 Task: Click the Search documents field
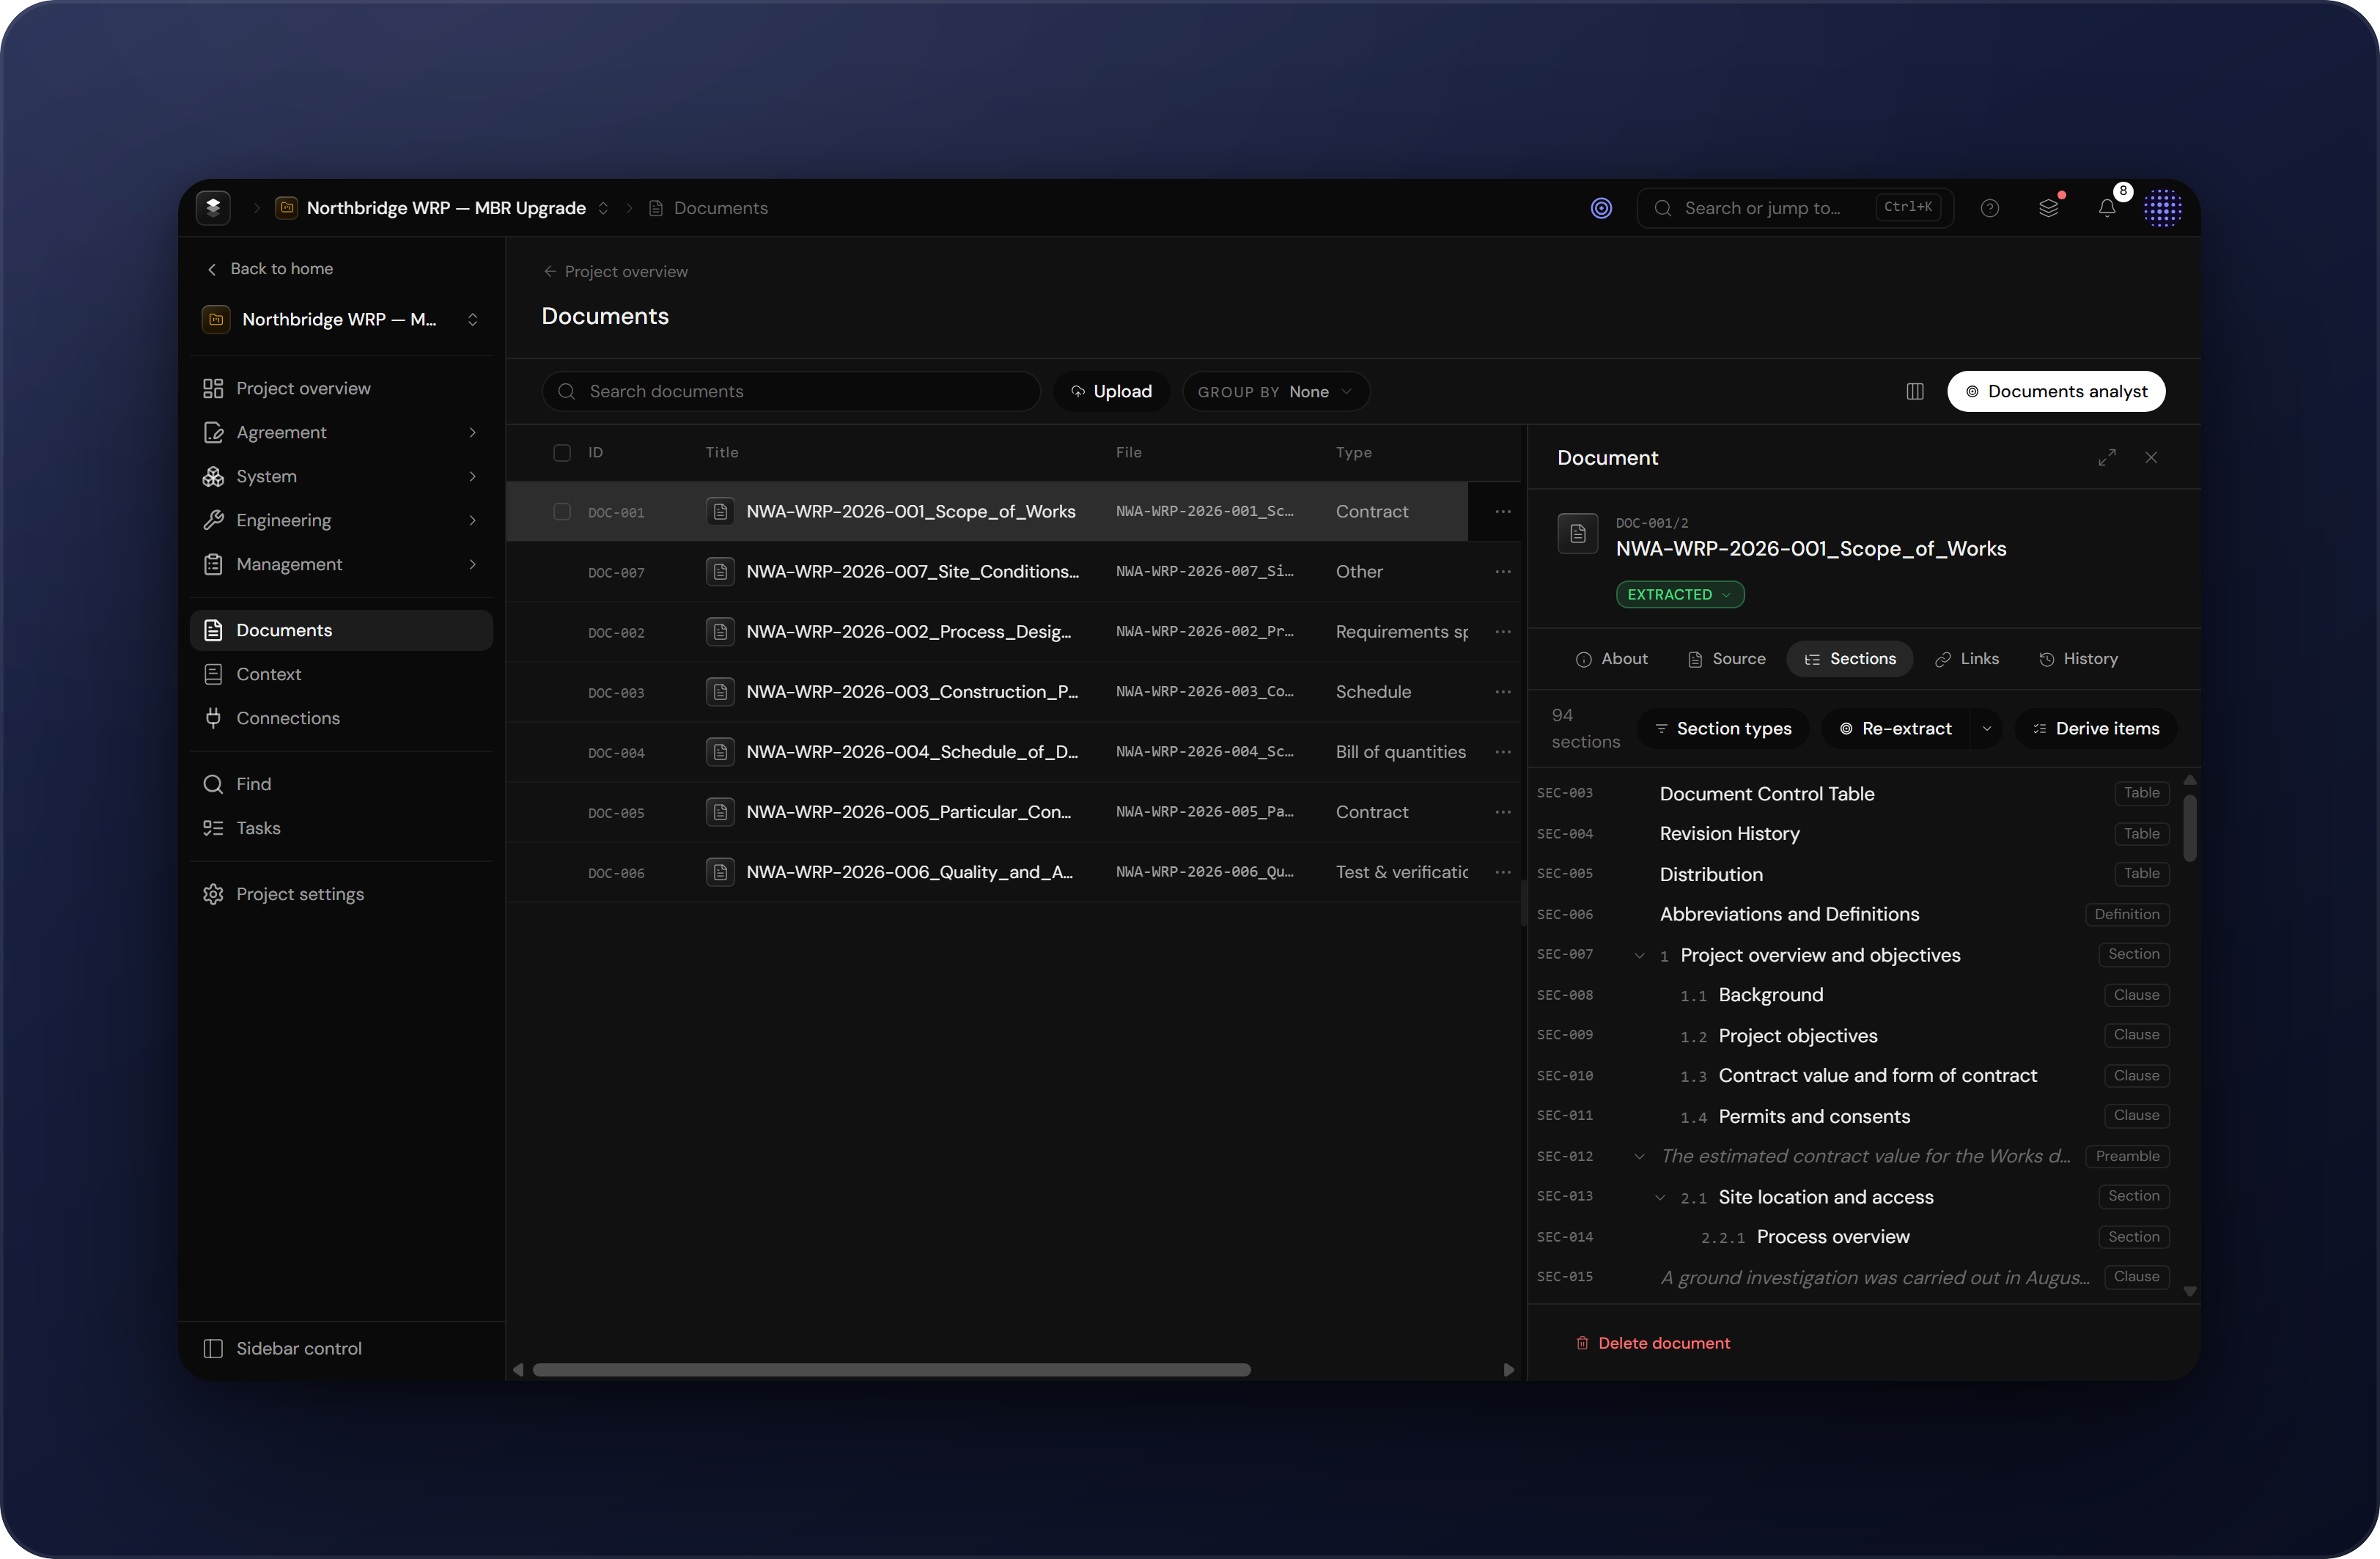791,391
